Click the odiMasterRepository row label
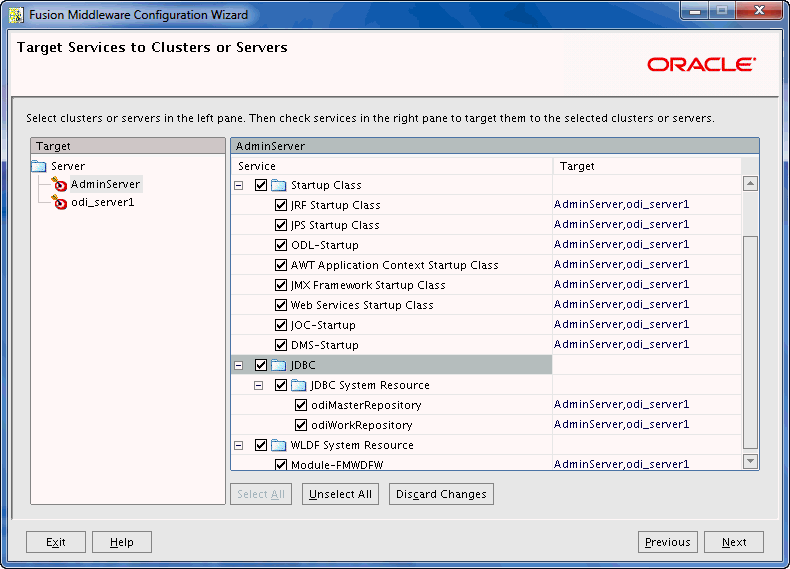Screen dimensions: 790x569 (x=366, y=405)
